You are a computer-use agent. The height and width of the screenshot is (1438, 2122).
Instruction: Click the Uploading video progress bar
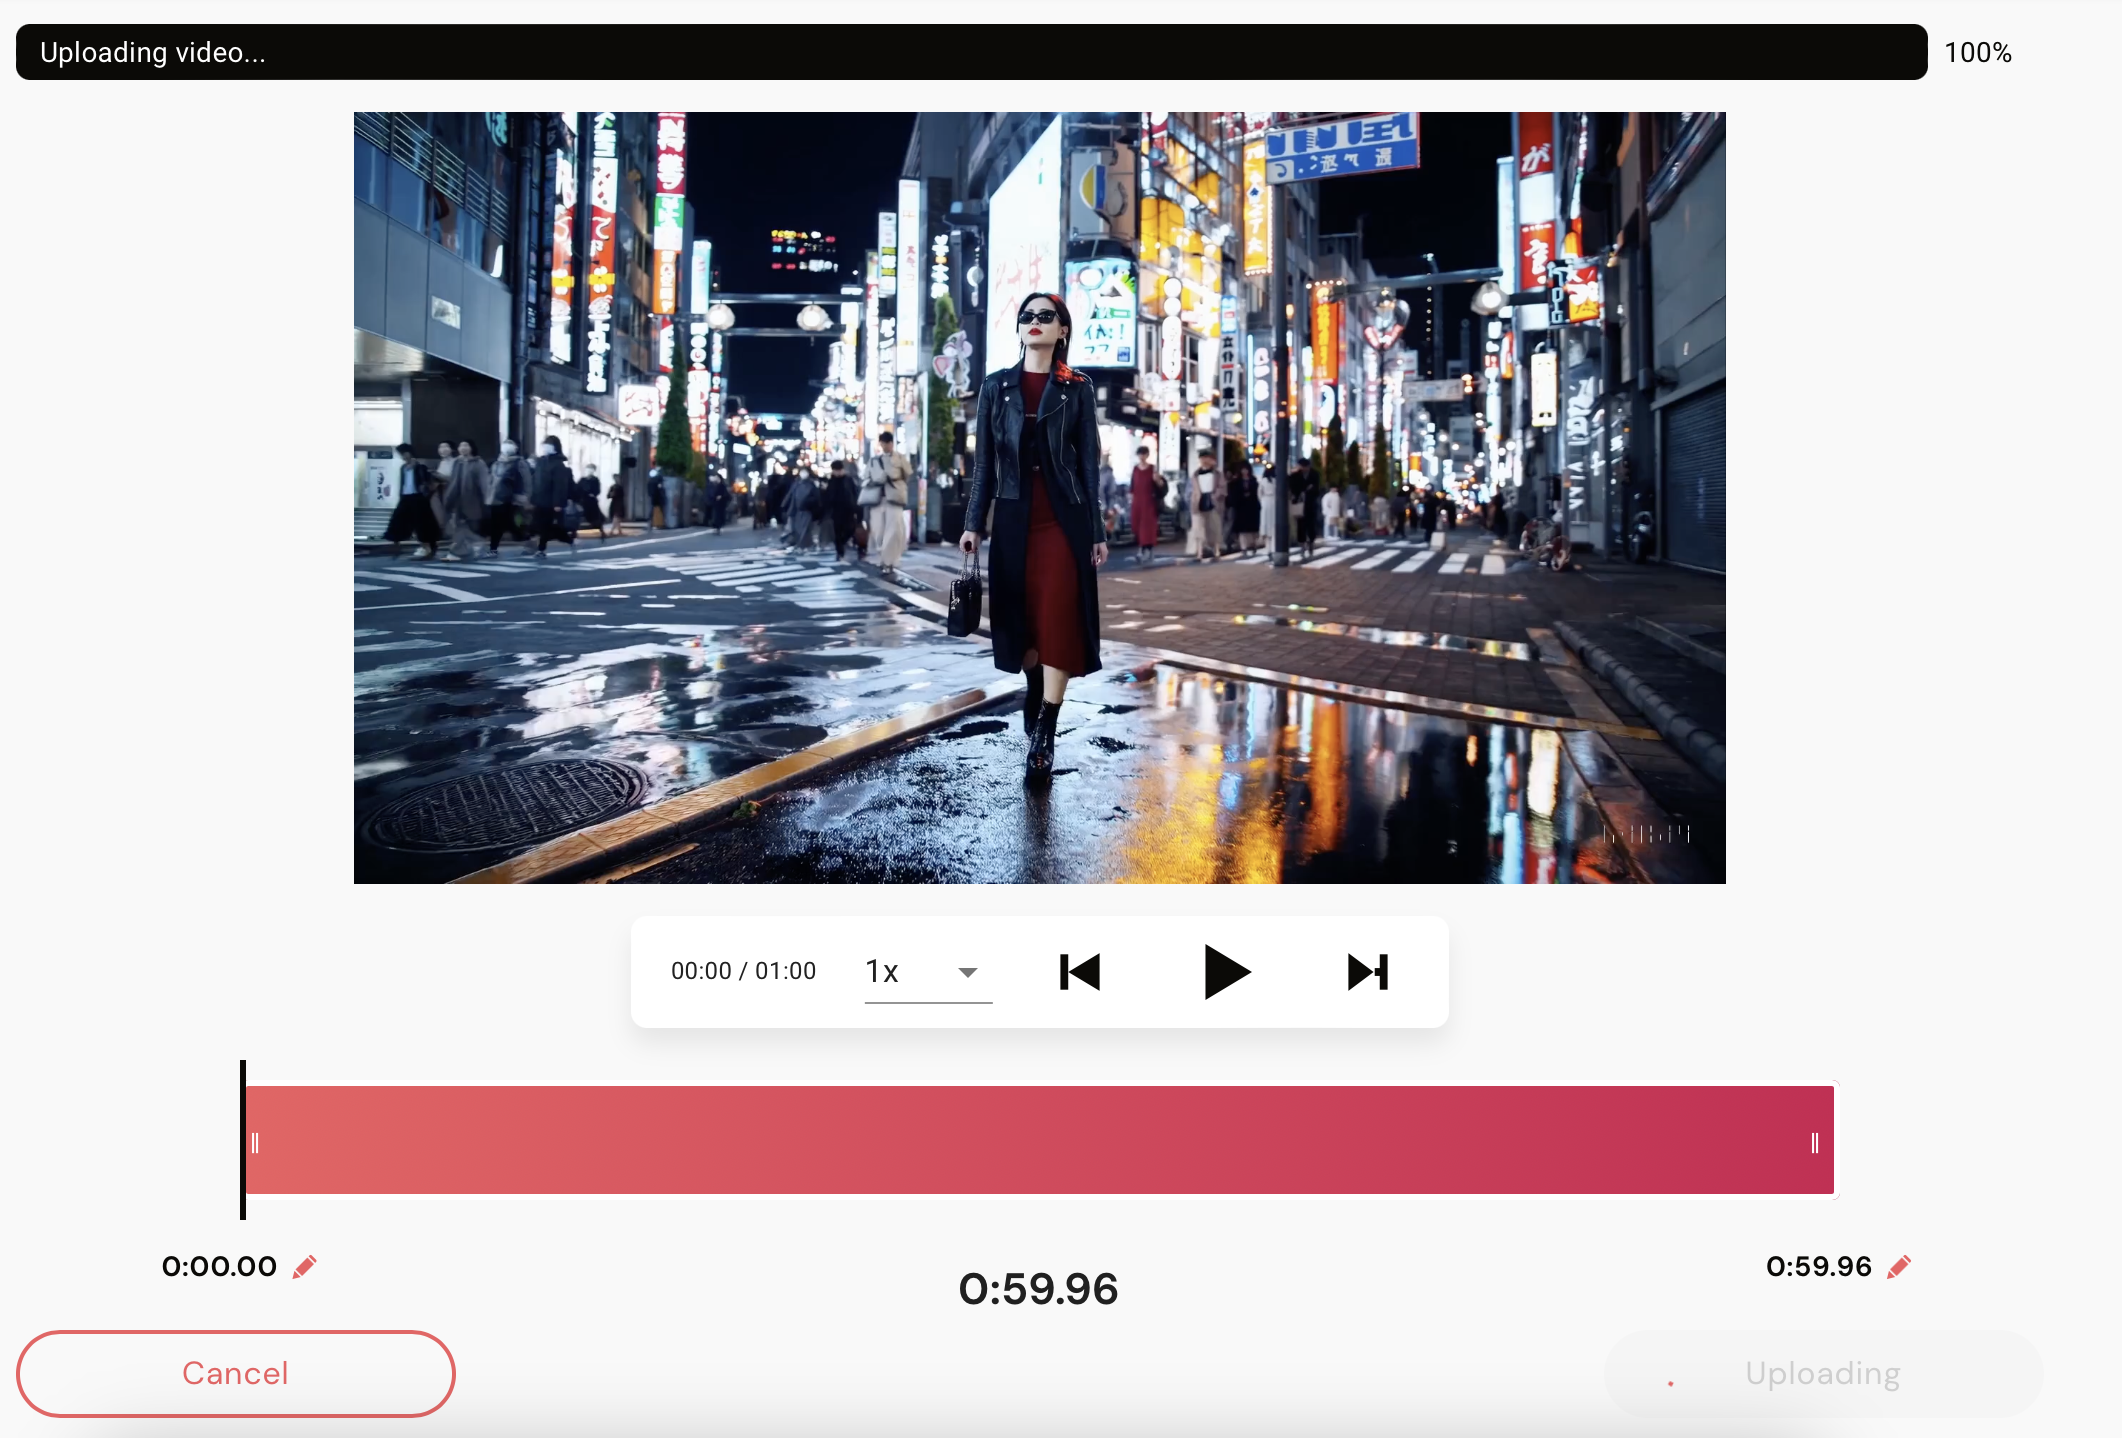(971, 52)
